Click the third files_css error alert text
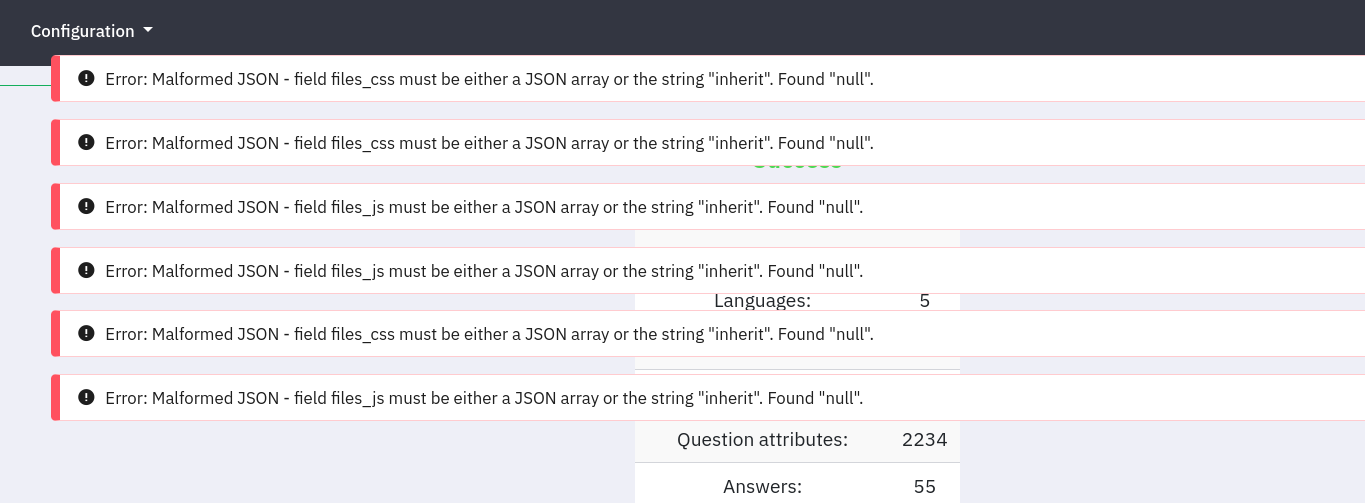Viewport: 1365px width, 503px height. [489, 335]
